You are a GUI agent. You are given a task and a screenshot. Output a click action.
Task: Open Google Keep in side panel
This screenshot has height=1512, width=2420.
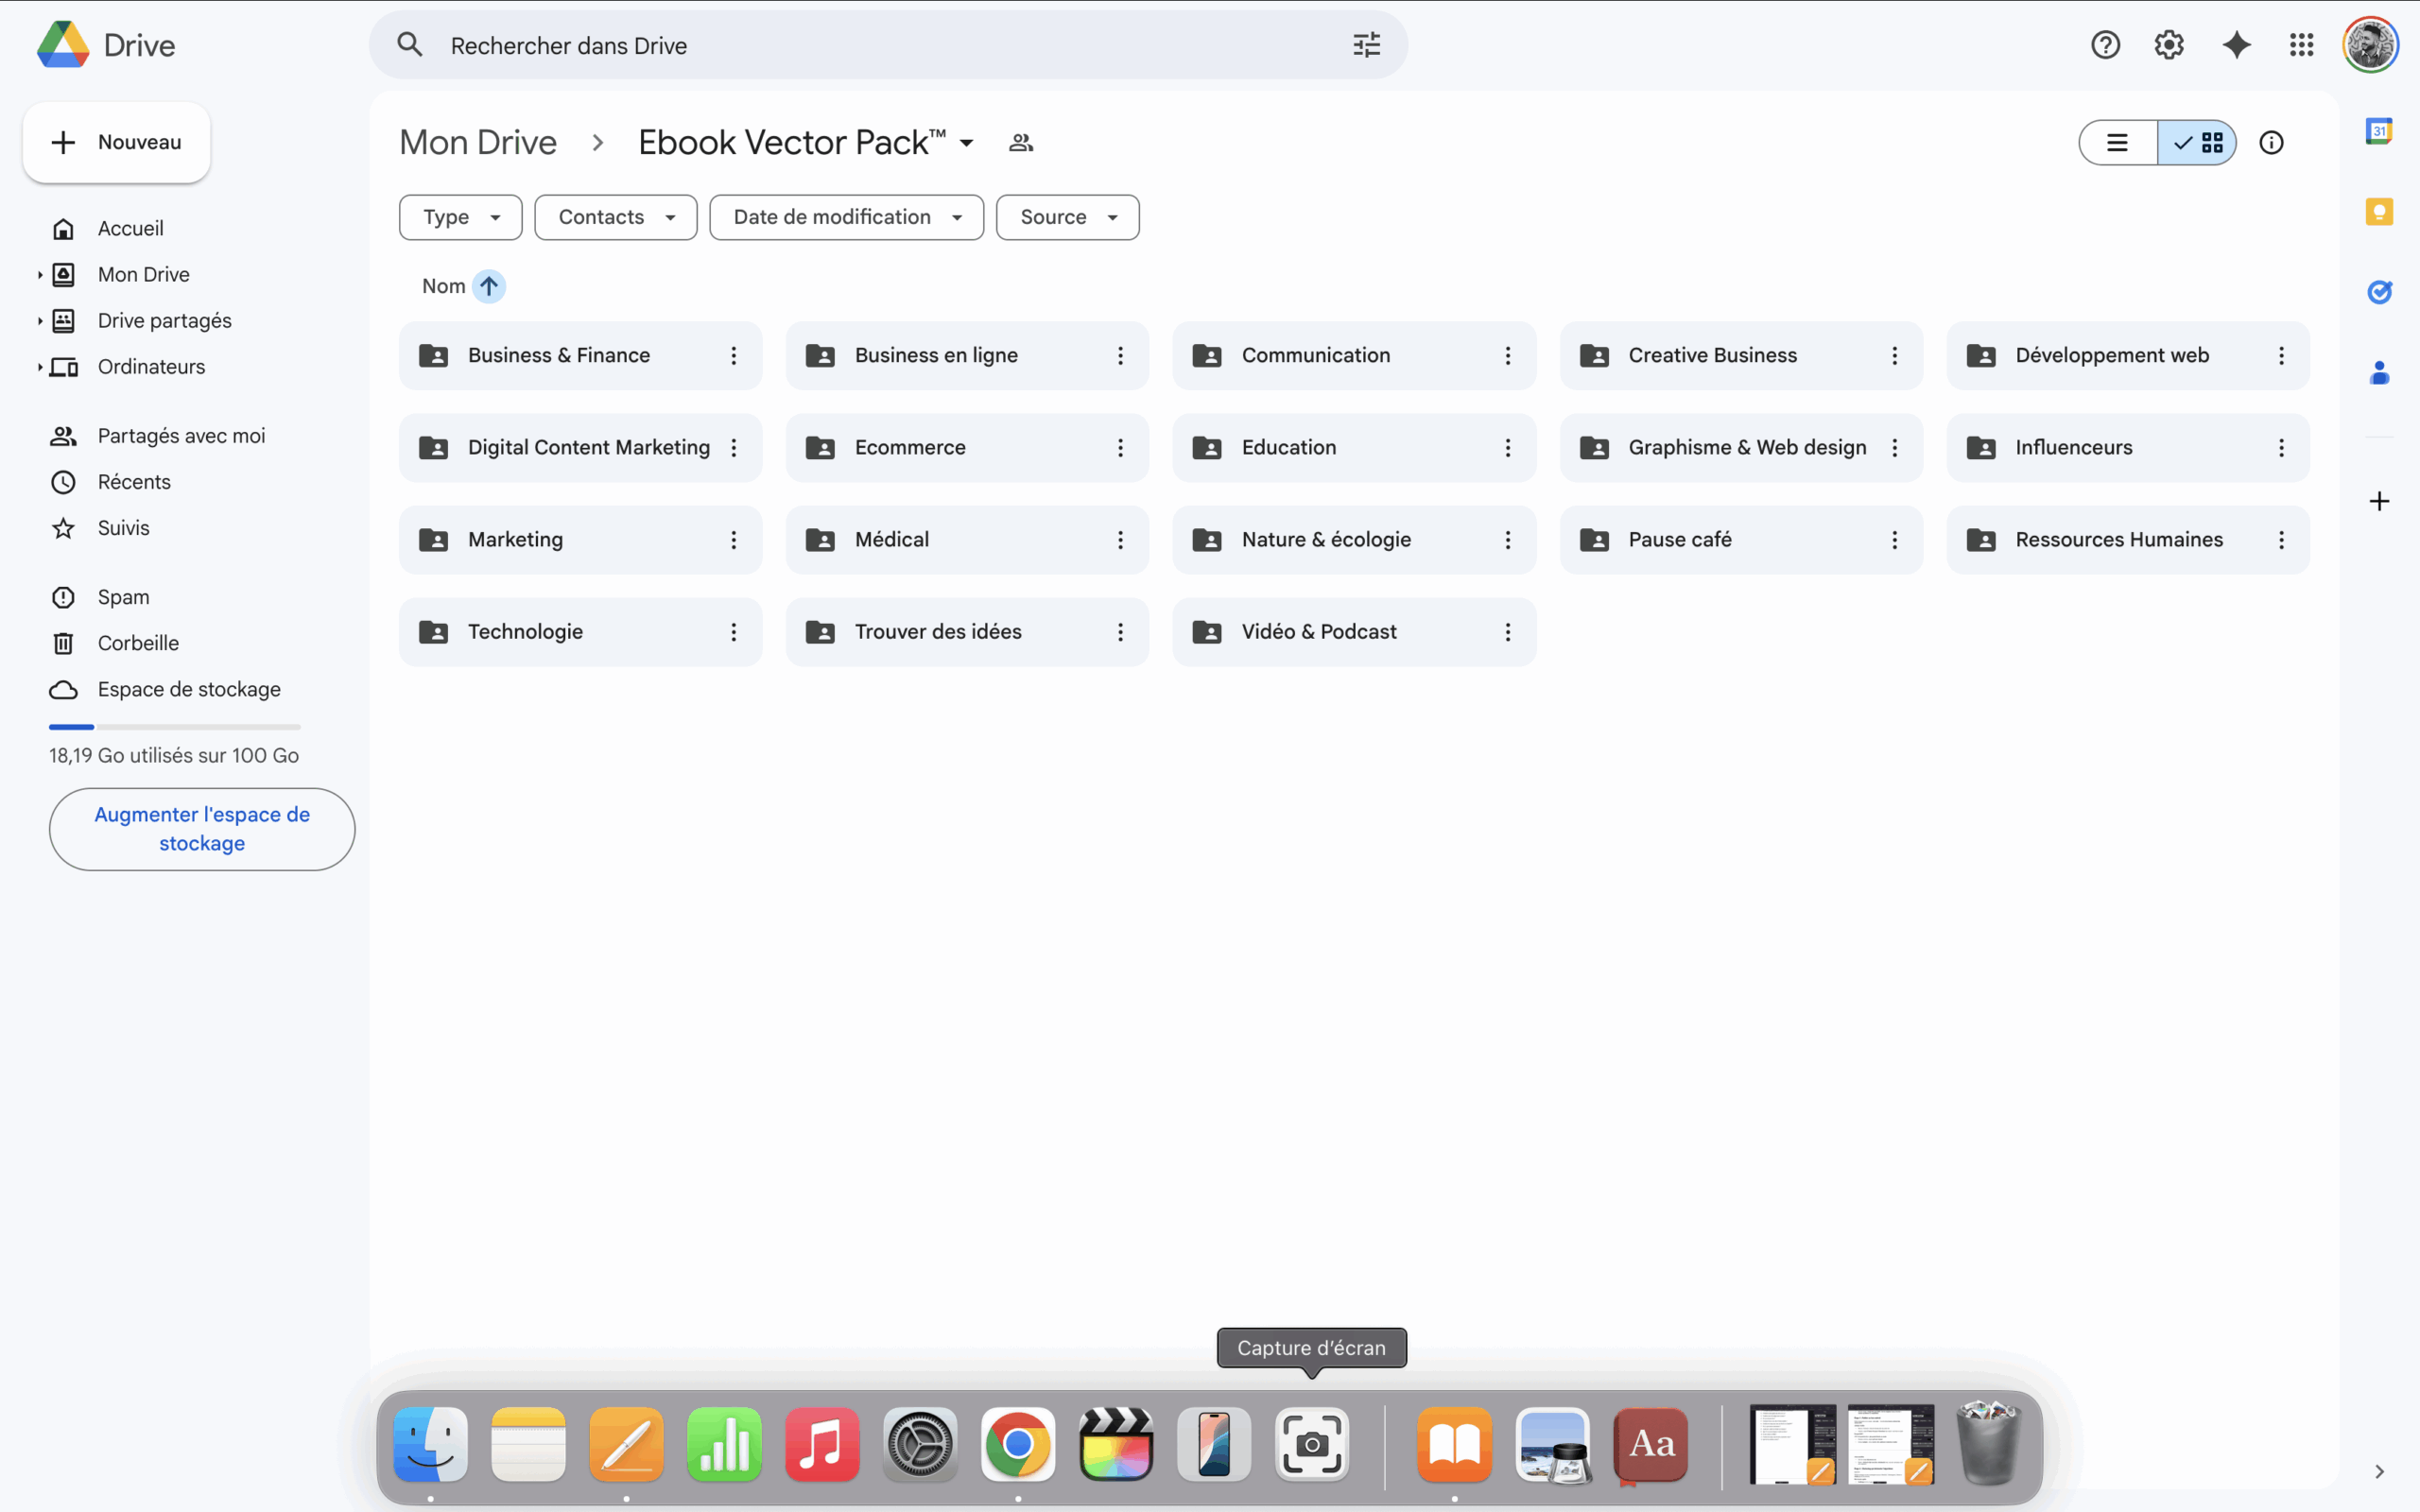[x=2379, y=212]
